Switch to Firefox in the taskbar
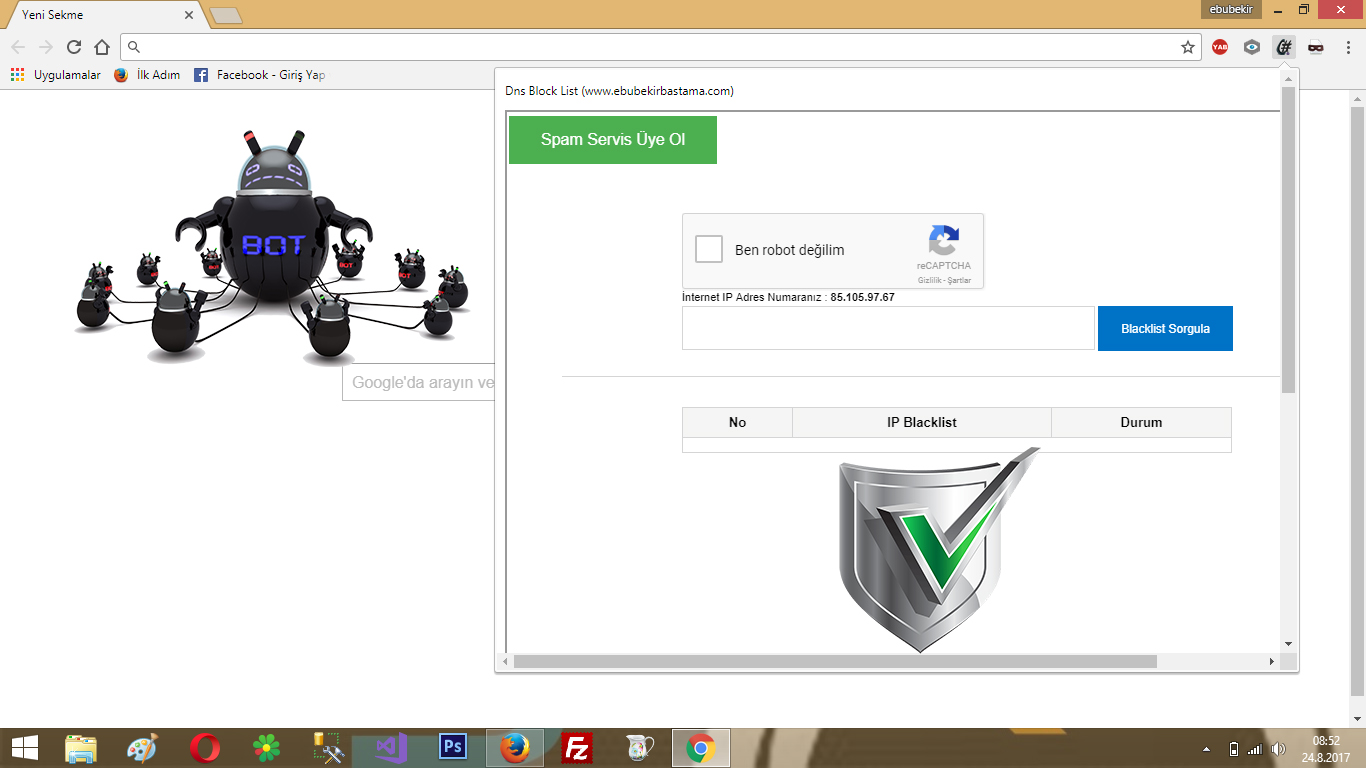This screenshot has height=768, width=1366. 515,748
